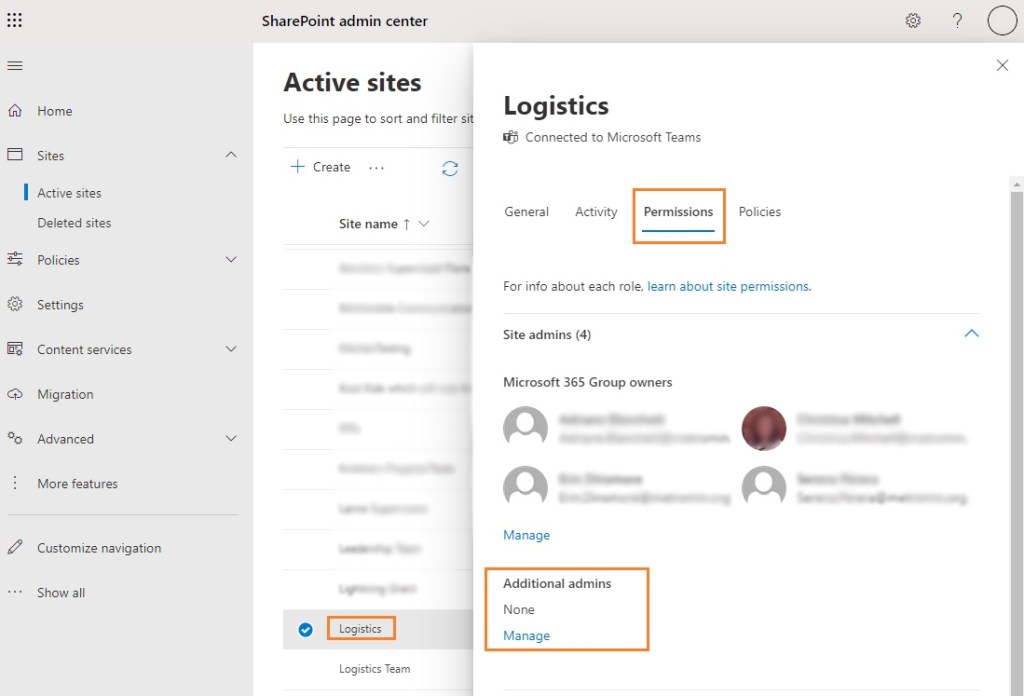The image size is (1024, 696).
Task: Click Manage under Microsoft 365 Group owners
Action: pos(526,535)
